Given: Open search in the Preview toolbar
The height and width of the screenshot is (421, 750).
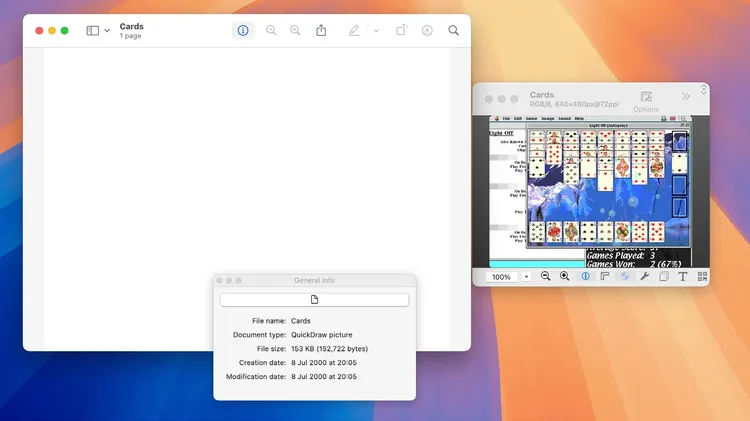Looking at the screenshot, I should [x=453, y=31].
